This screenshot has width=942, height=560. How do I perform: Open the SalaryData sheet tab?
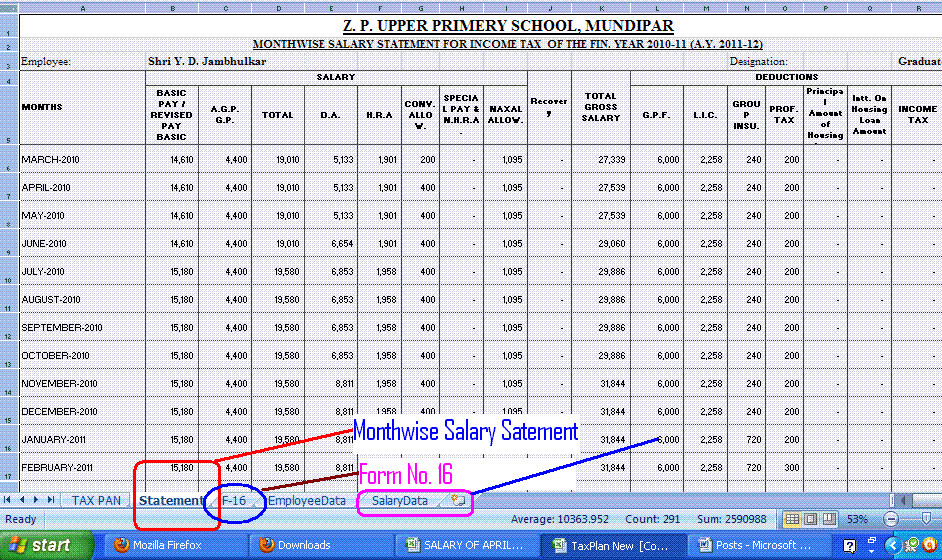400,501
